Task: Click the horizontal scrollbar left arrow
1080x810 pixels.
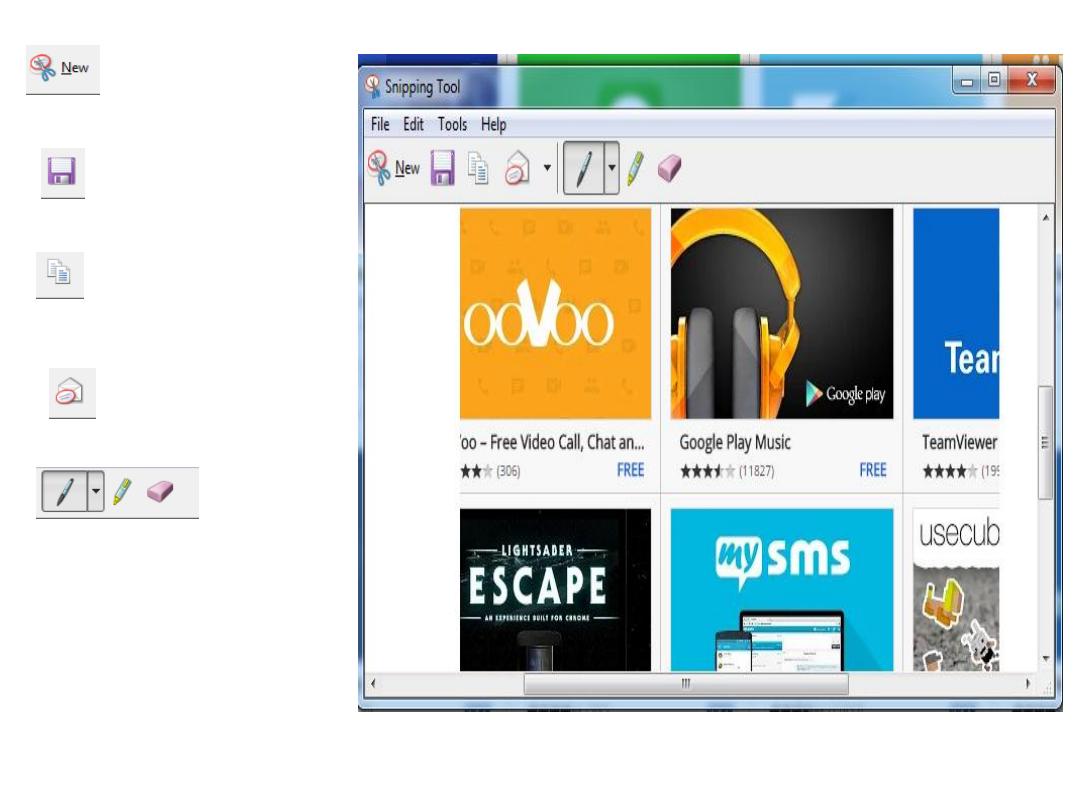Action: click(x=374, y=683)
